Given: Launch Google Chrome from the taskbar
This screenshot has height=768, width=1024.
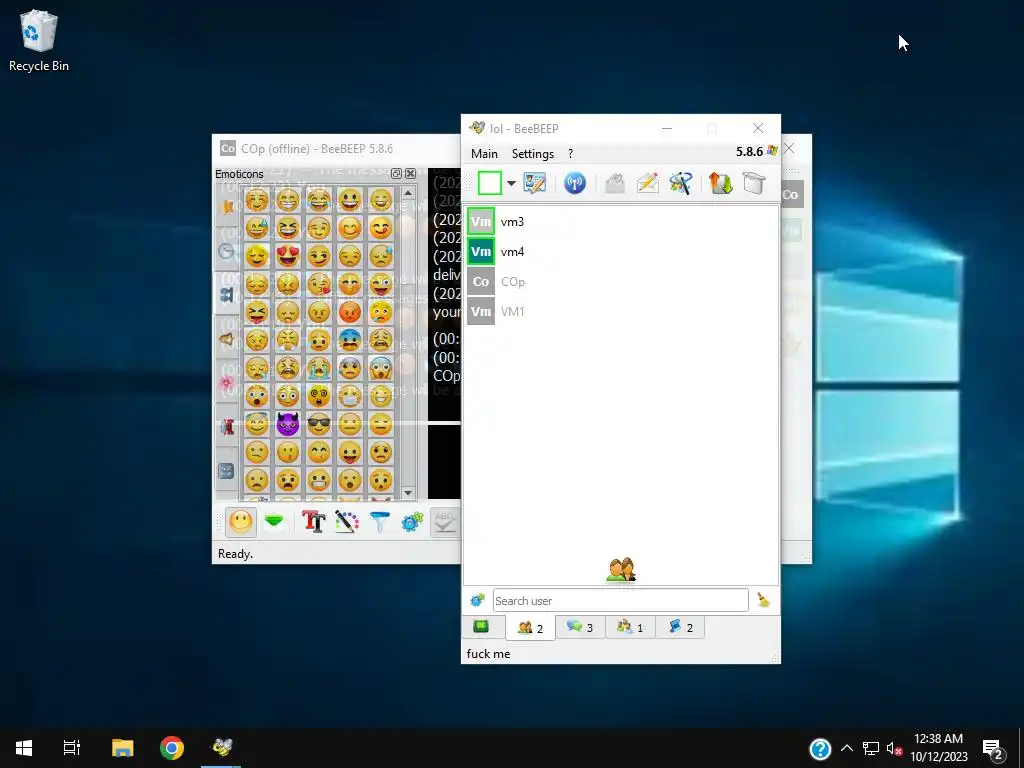Looking at the screenshot, I should click(x=172, y=748).
